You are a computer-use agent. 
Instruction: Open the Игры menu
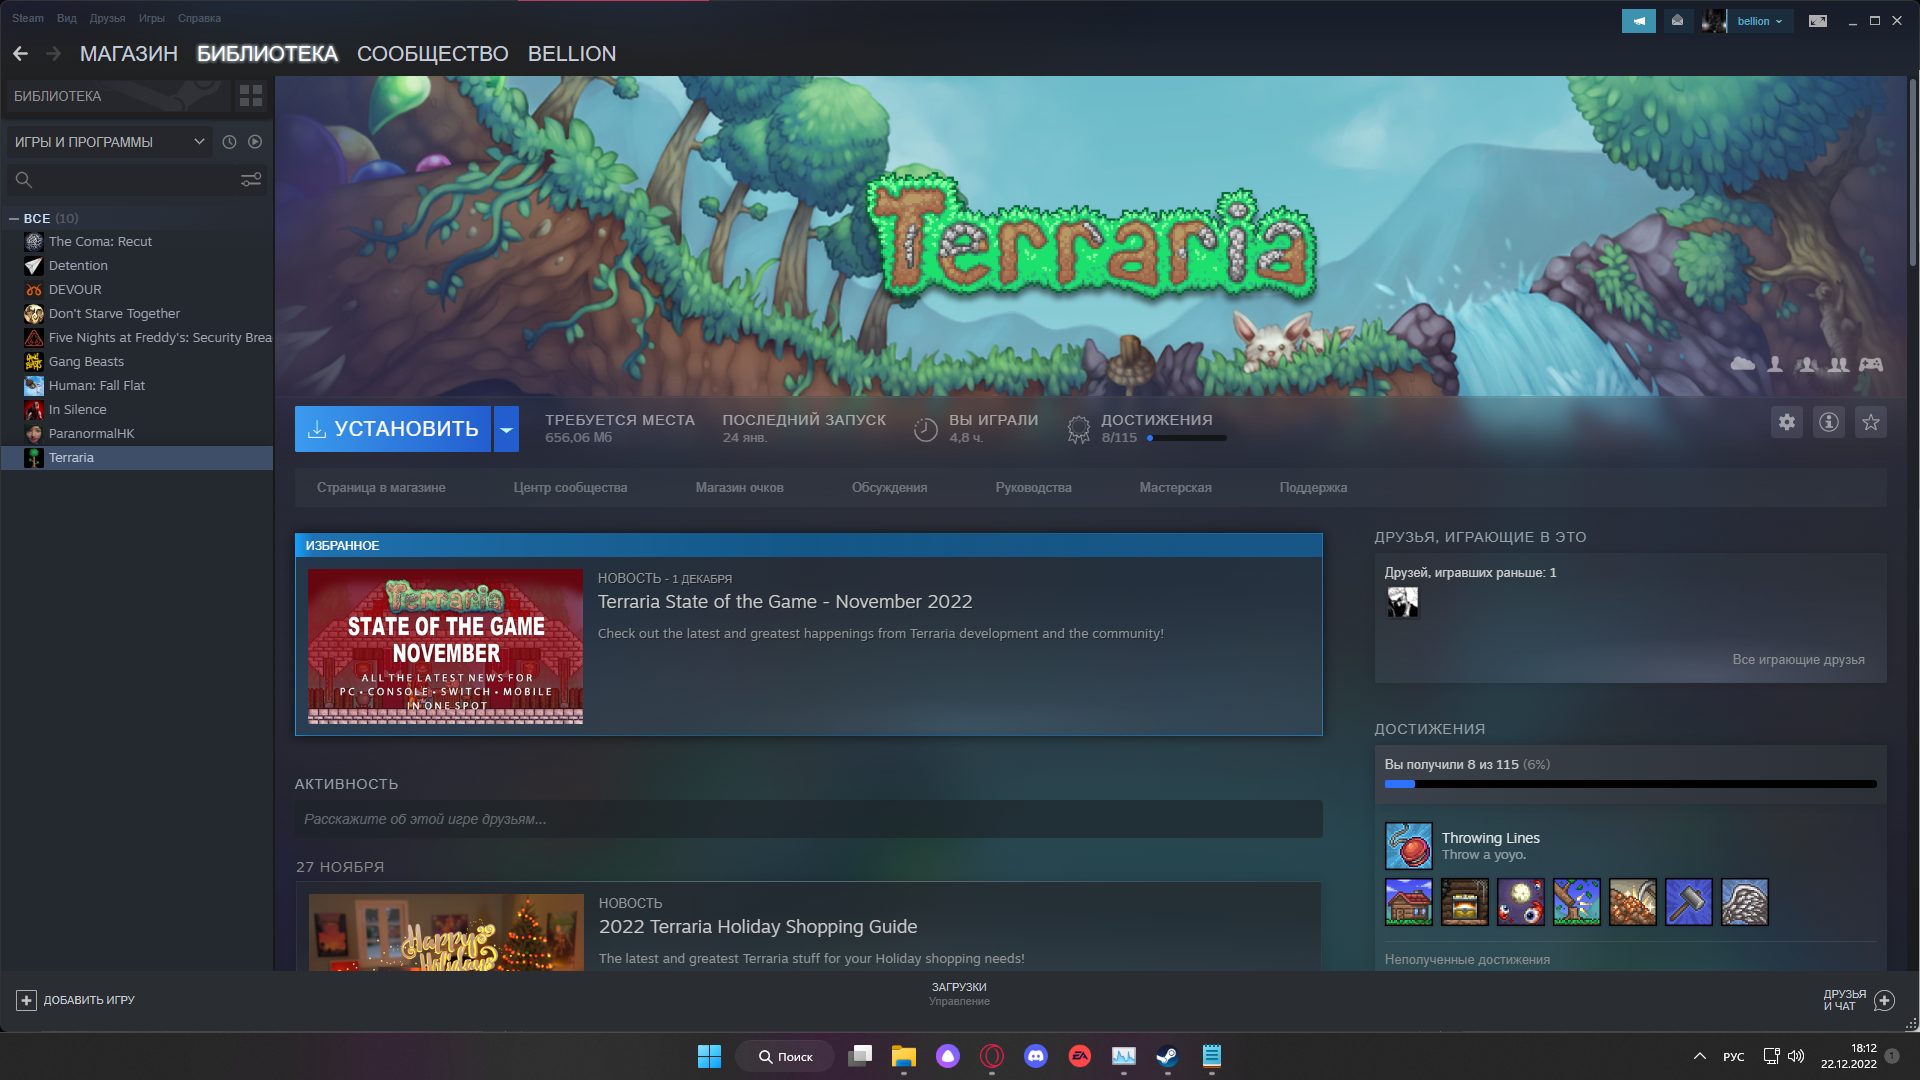152,18
